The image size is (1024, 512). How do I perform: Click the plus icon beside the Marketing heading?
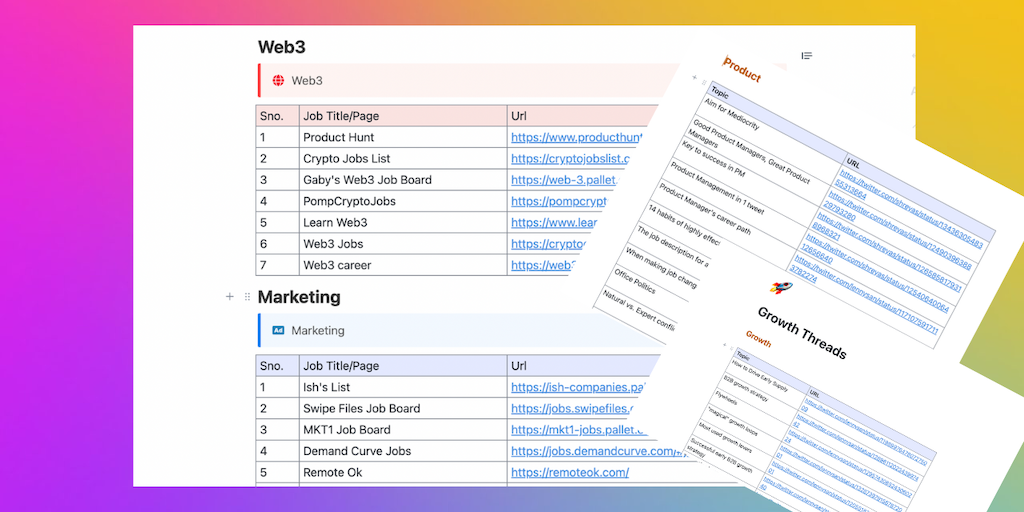(x=229, y=297)
